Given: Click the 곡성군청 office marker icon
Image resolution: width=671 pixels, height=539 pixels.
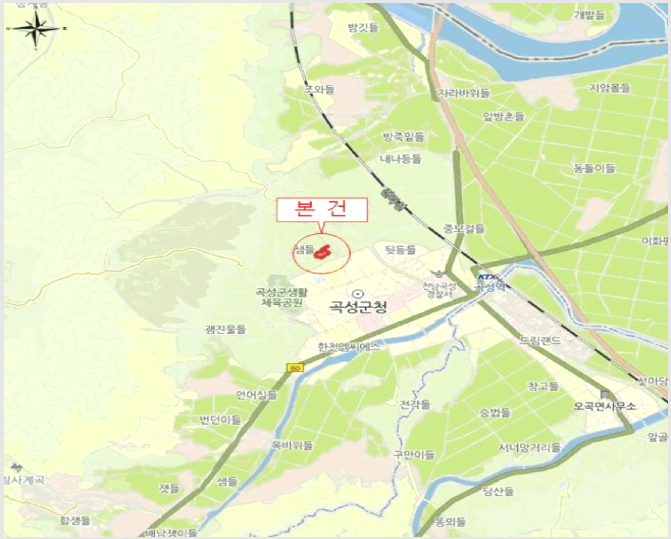Looking at the screenshot, I should tap(358, 294).
